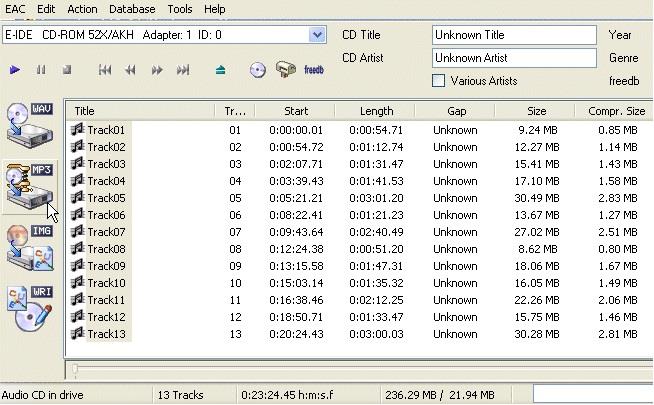The image size is (654, 405).
Task: Click the MP3 copy compressed icon
Action: coord(29,185)
